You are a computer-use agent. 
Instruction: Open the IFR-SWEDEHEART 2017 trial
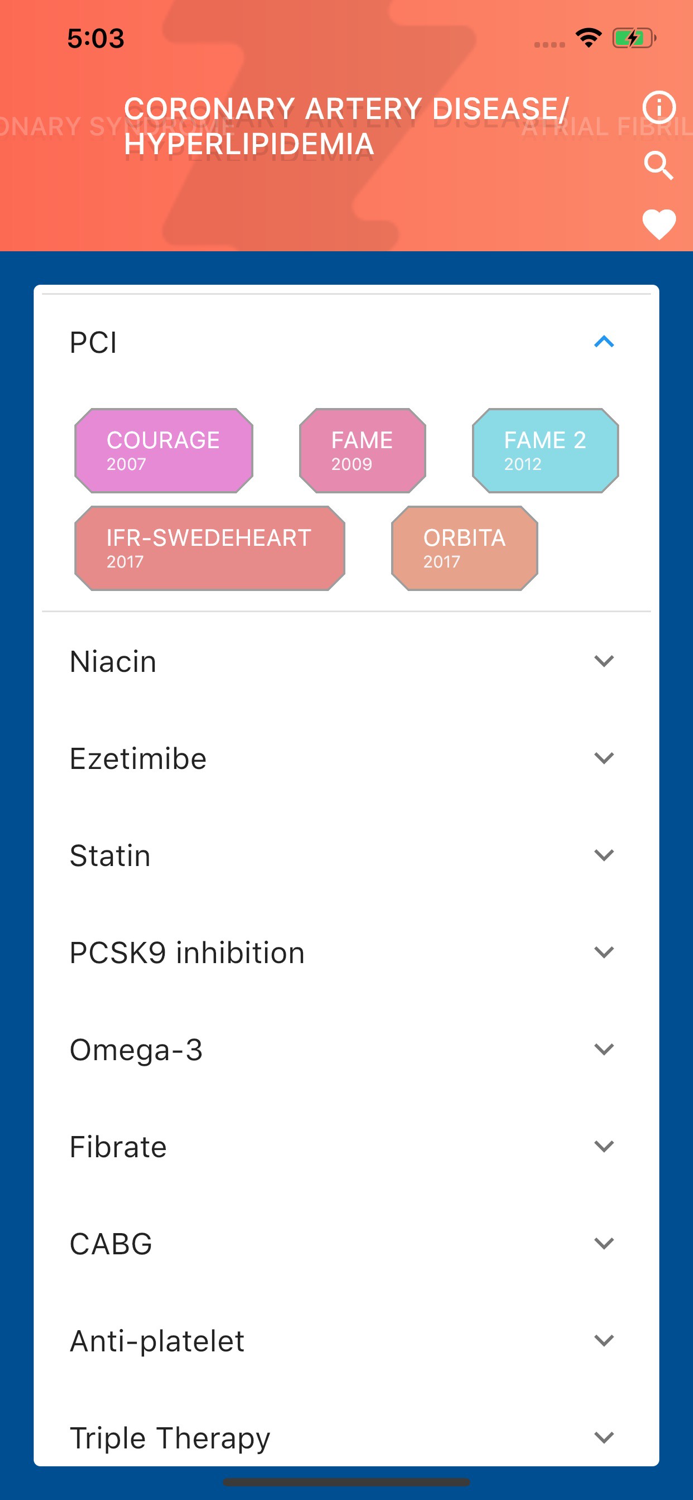[209, 548]
